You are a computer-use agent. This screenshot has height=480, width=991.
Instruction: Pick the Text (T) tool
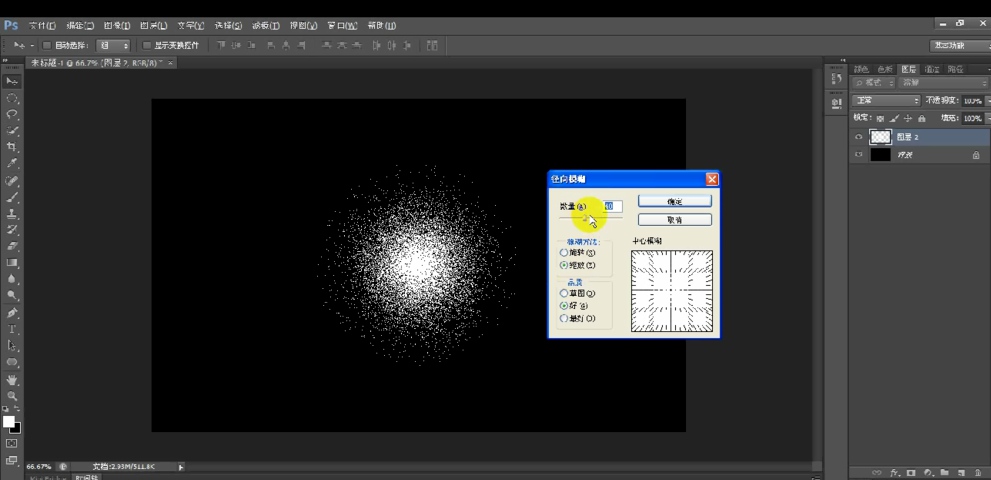(12, 329)
